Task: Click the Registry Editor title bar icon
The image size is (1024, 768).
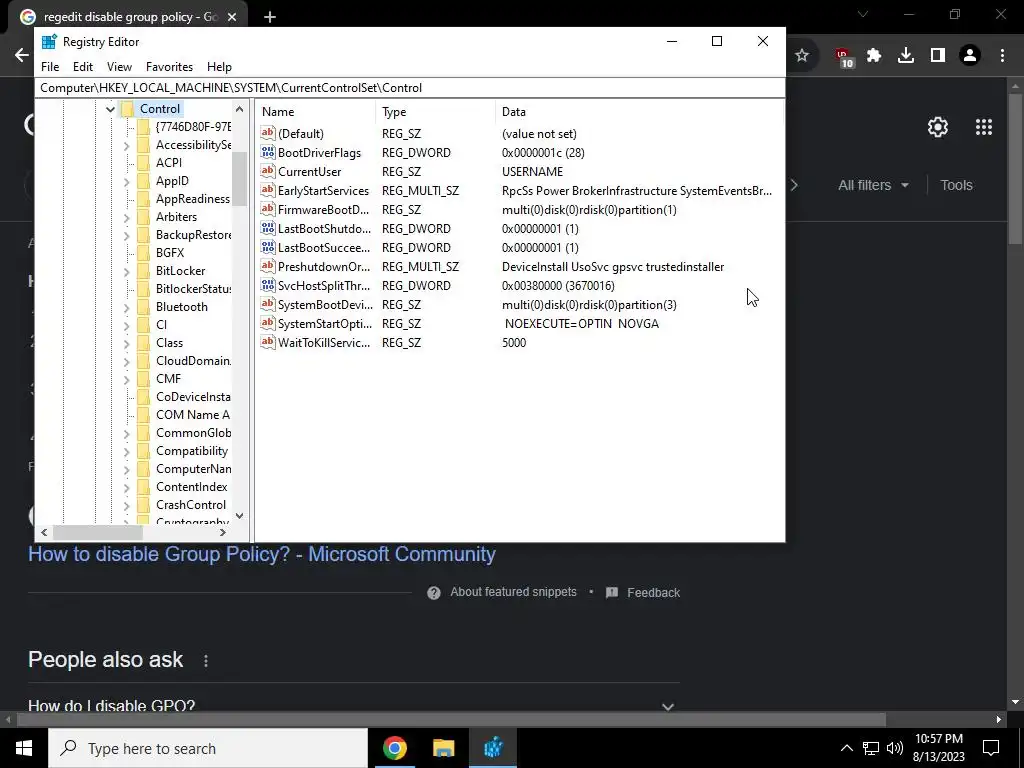Action: pos(49,42)
